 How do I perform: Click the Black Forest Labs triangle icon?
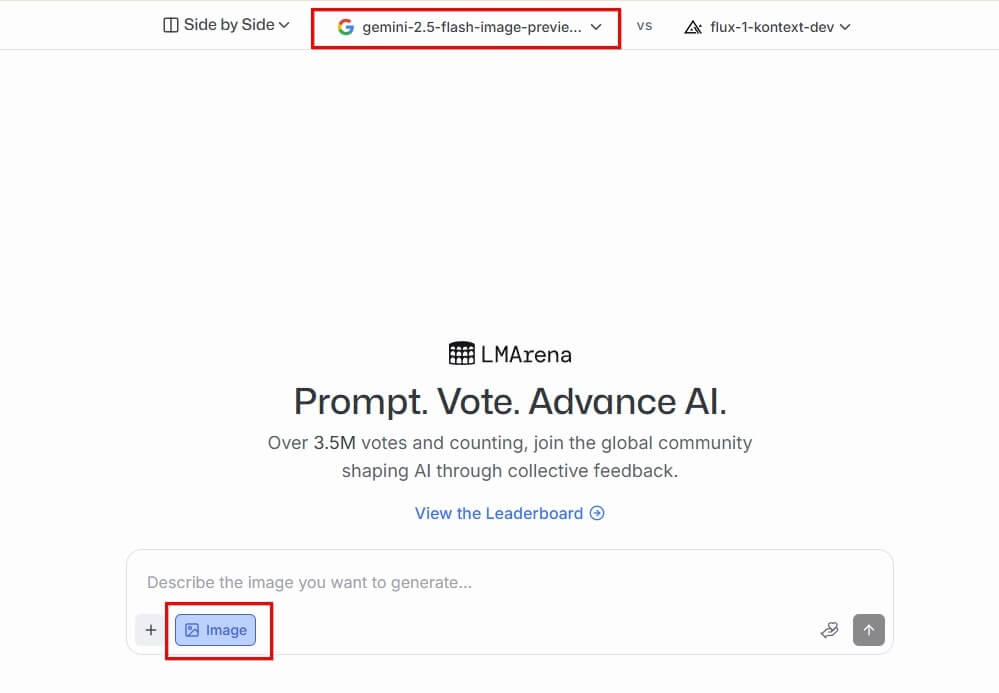tap(694, 27)
